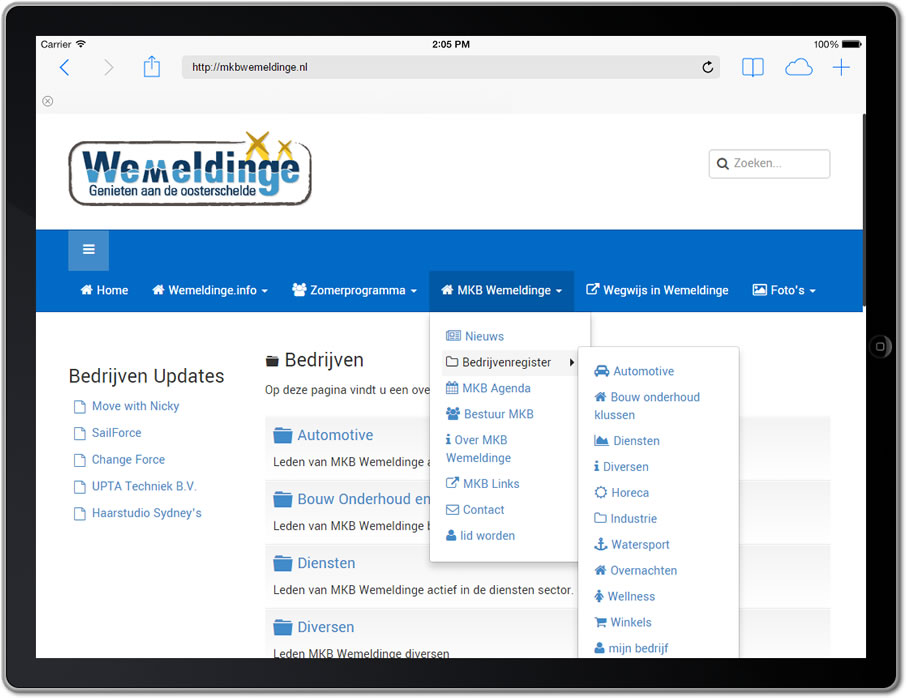Click the browser back arrow

[65, 67]
